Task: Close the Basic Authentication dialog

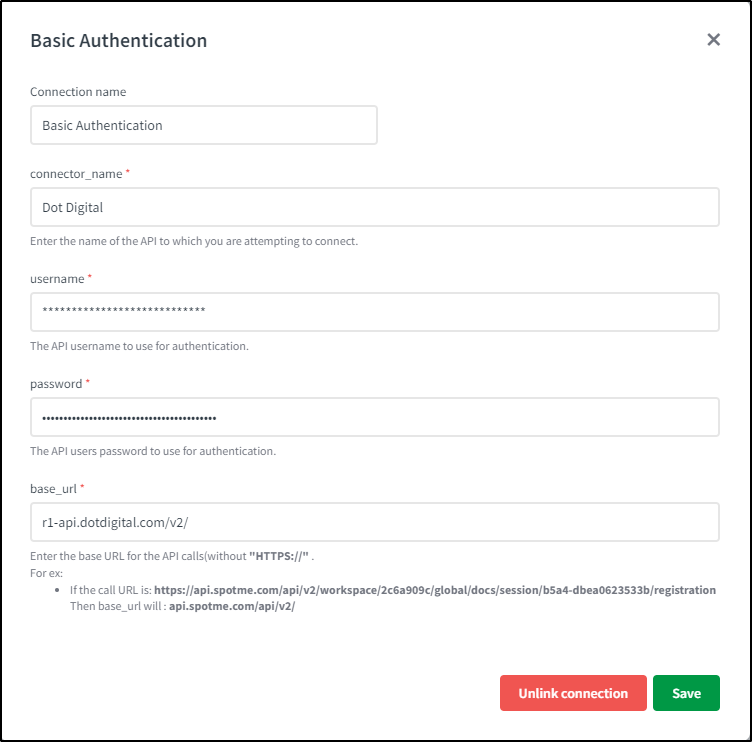Action: [x=713, y=40]
